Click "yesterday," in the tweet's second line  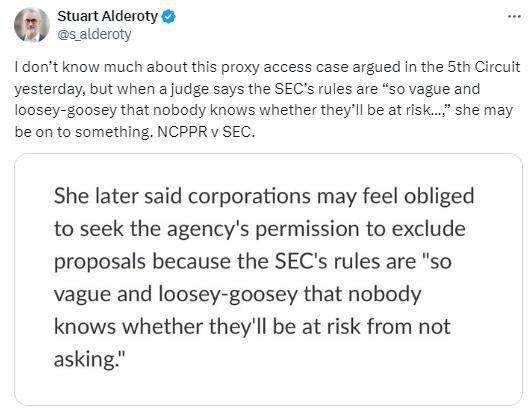(x=50, y=89)
